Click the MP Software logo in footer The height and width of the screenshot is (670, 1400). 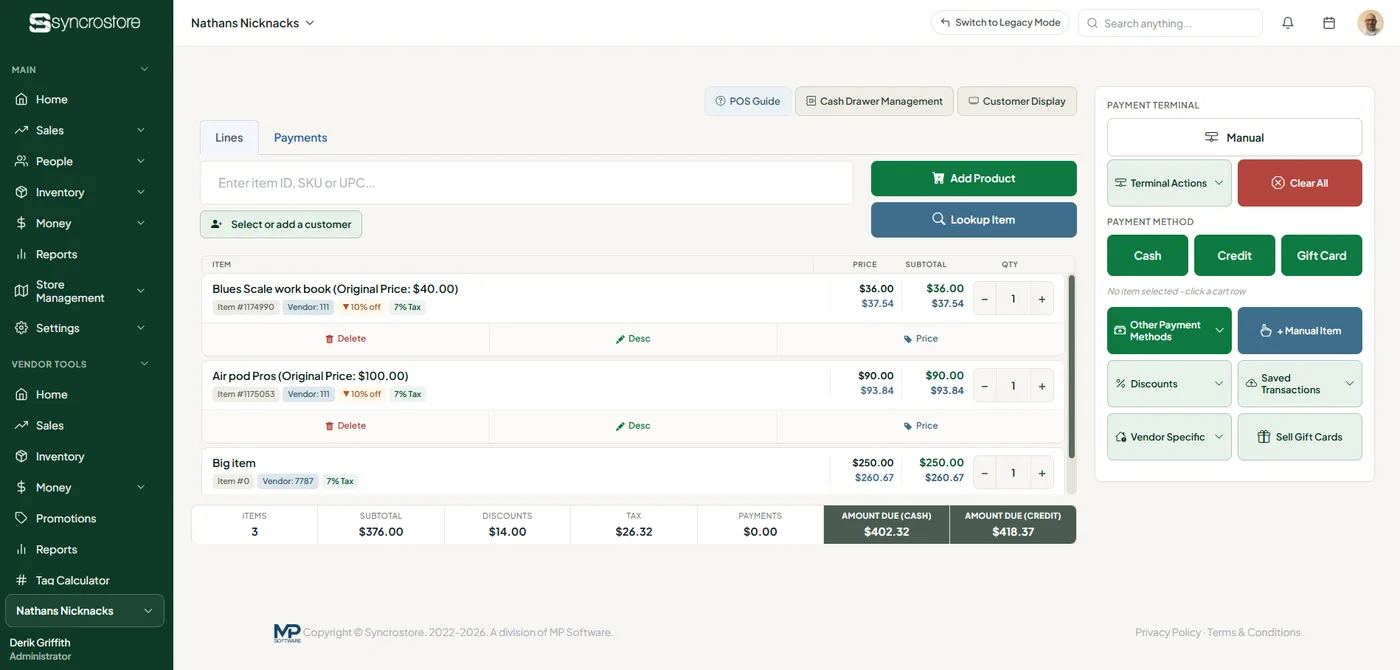287,633
